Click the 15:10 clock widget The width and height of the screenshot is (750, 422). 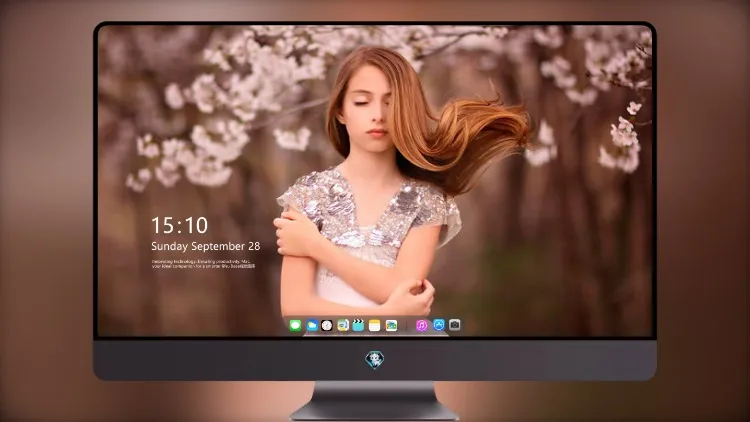tap(179, 225)
